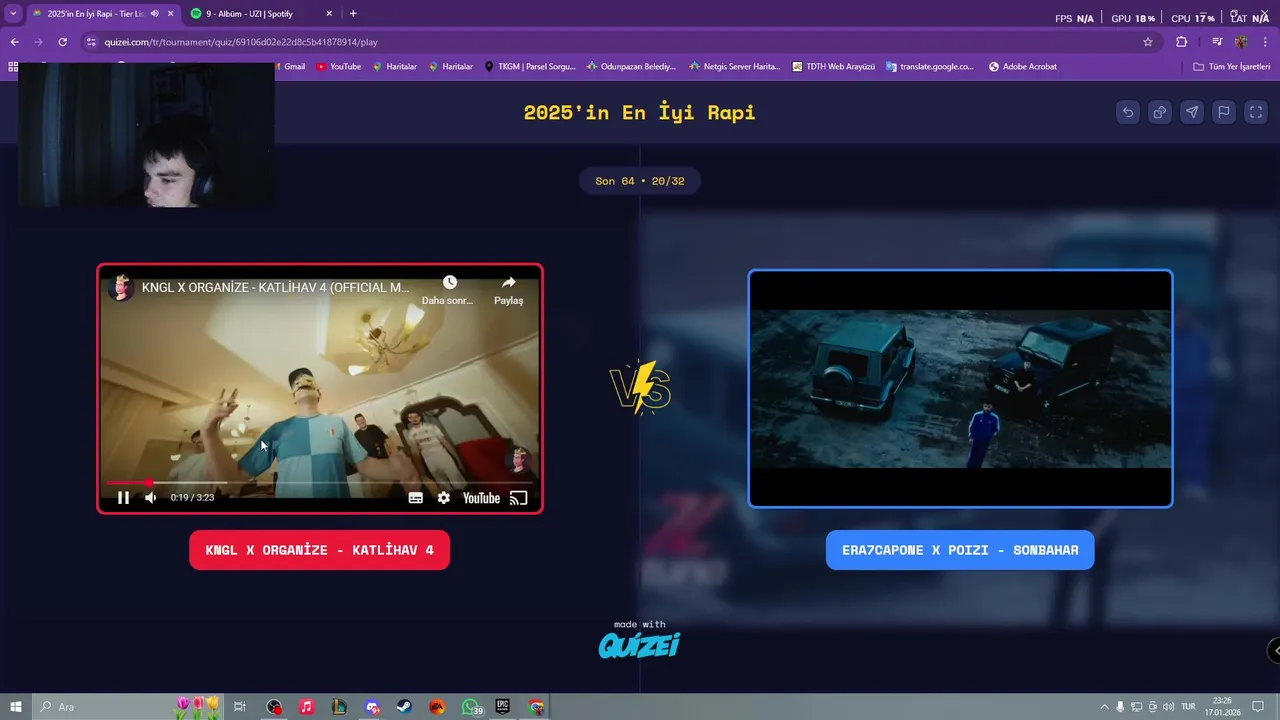Play the Sonbahar video thumbnail
The image size is (1280, 720).
point(960,388)
